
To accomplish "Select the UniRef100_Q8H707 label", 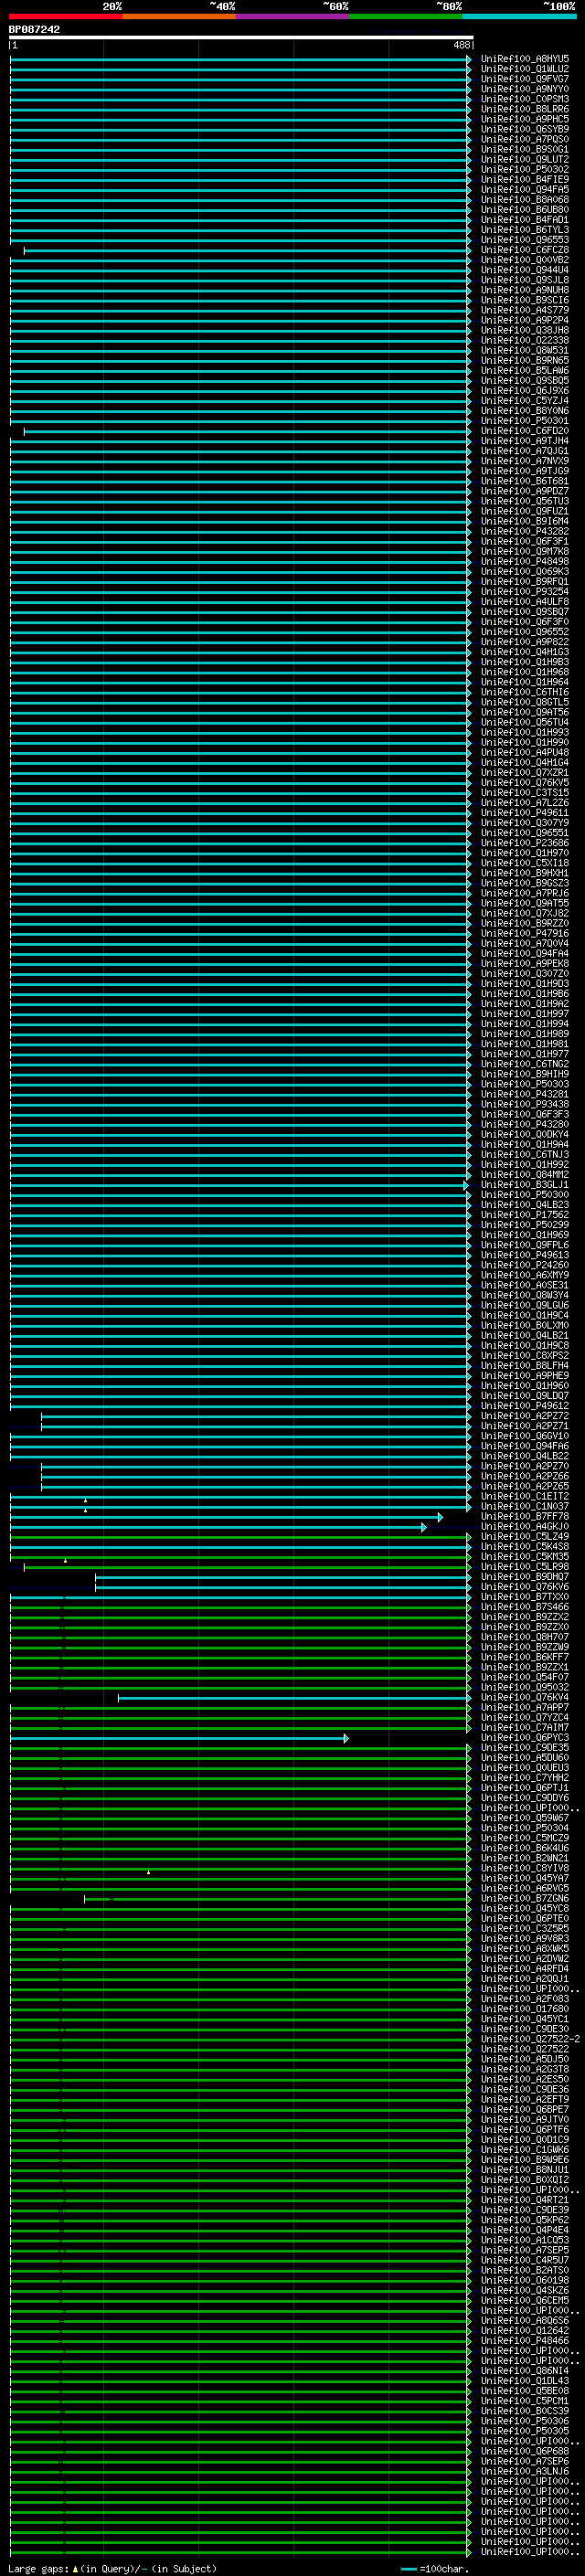I will (x=525, y=1637).
